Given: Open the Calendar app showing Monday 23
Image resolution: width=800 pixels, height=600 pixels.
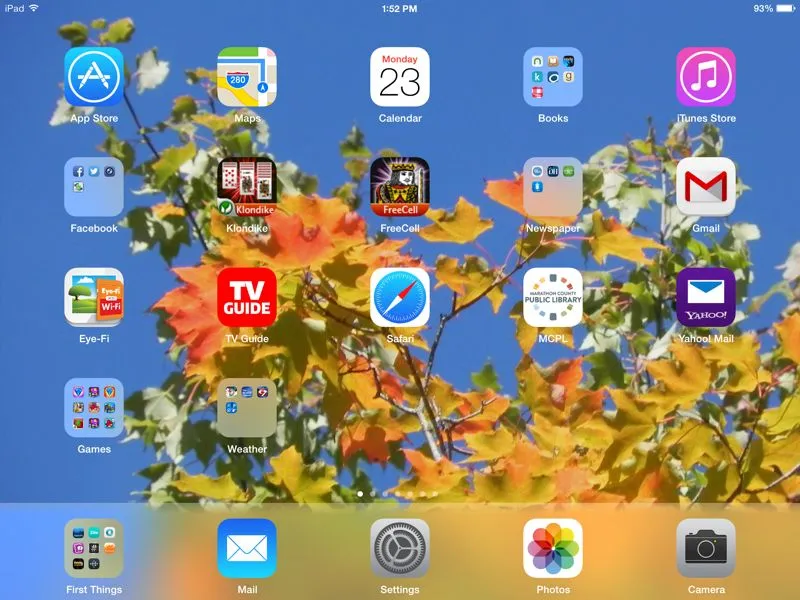Looking at the screenshot, I should 400,77.
